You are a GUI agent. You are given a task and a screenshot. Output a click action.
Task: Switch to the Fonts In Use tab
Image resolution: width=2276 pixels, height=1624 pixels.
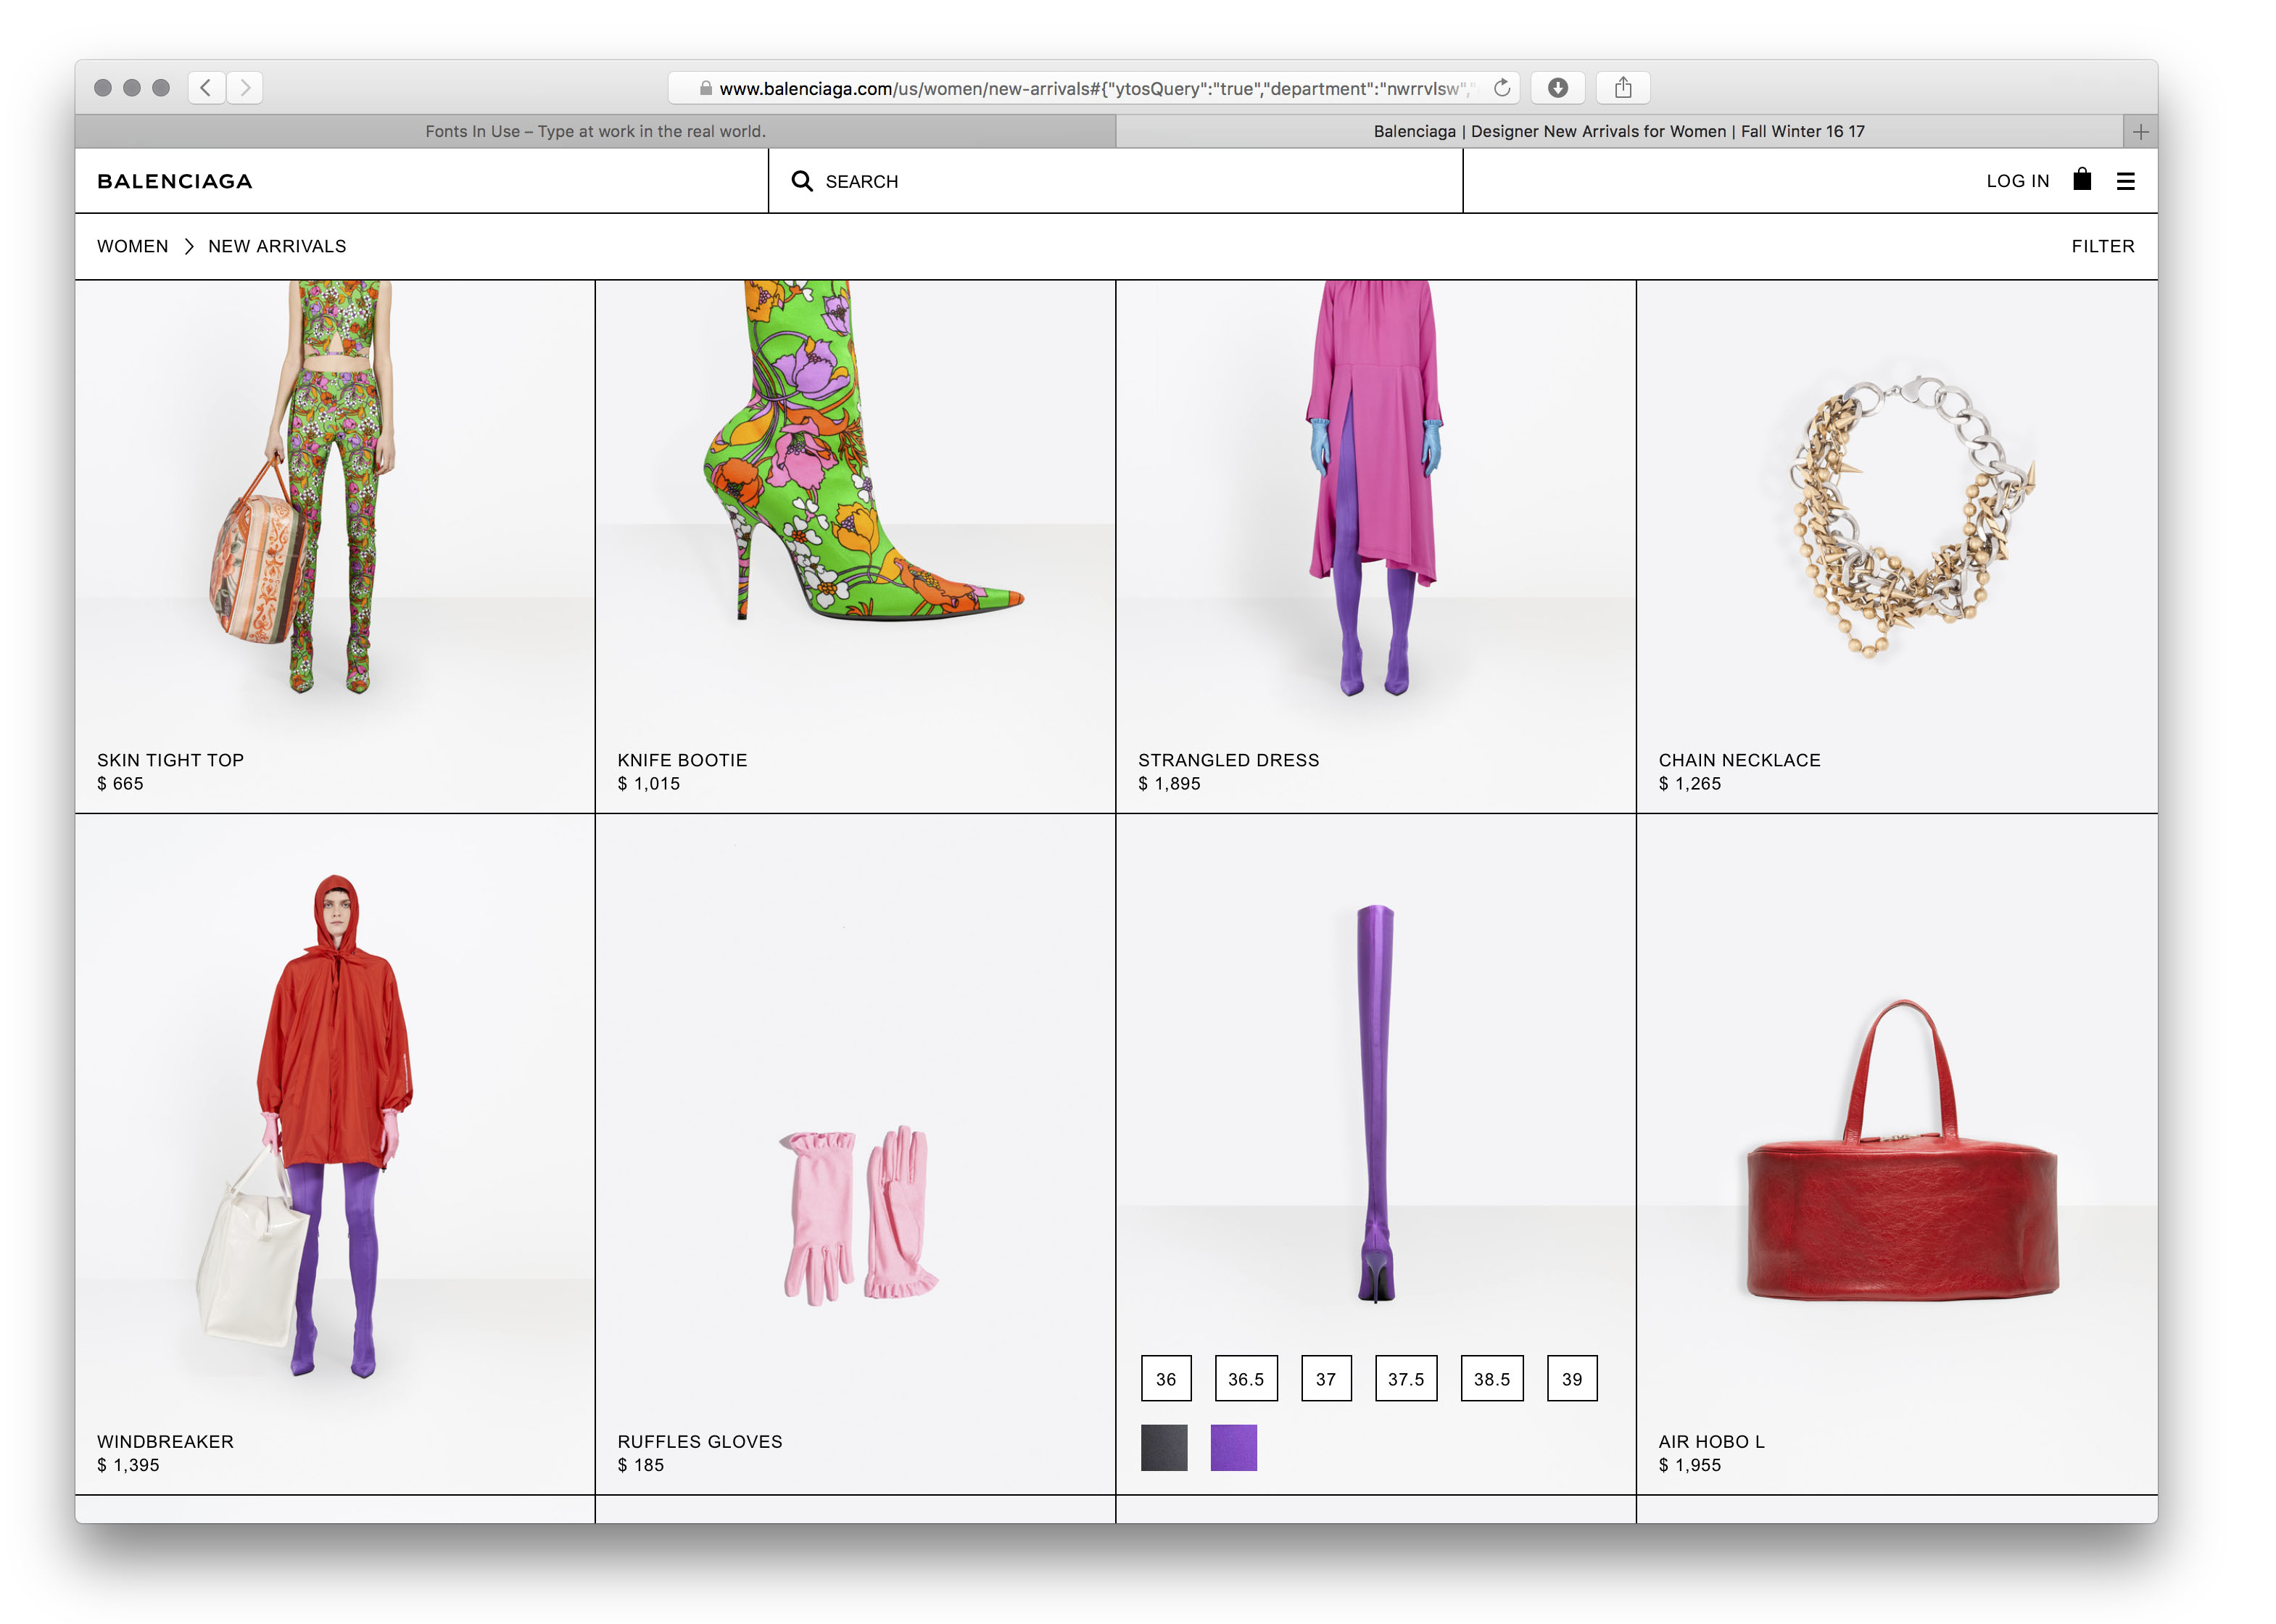[595, 132]
